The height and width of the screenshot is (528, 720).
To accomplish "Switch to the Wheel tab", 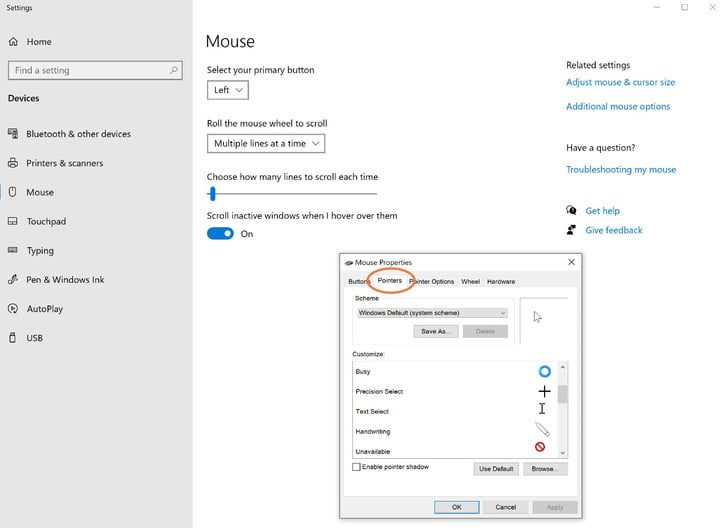I will [x=470, y=282].
